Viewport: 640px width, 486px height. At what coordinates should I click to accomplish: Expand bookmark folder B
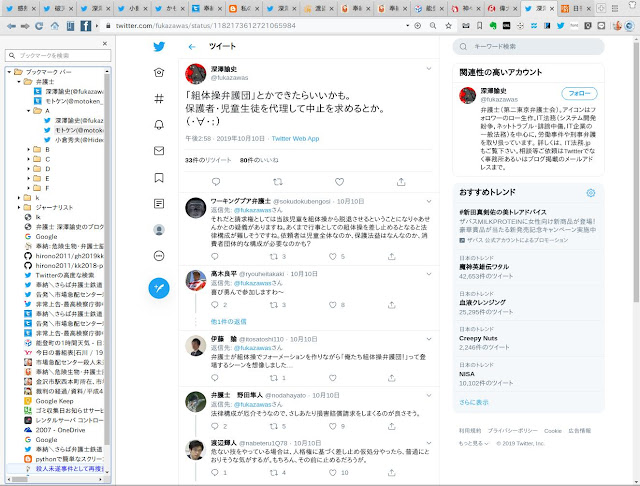coord(29,150)
